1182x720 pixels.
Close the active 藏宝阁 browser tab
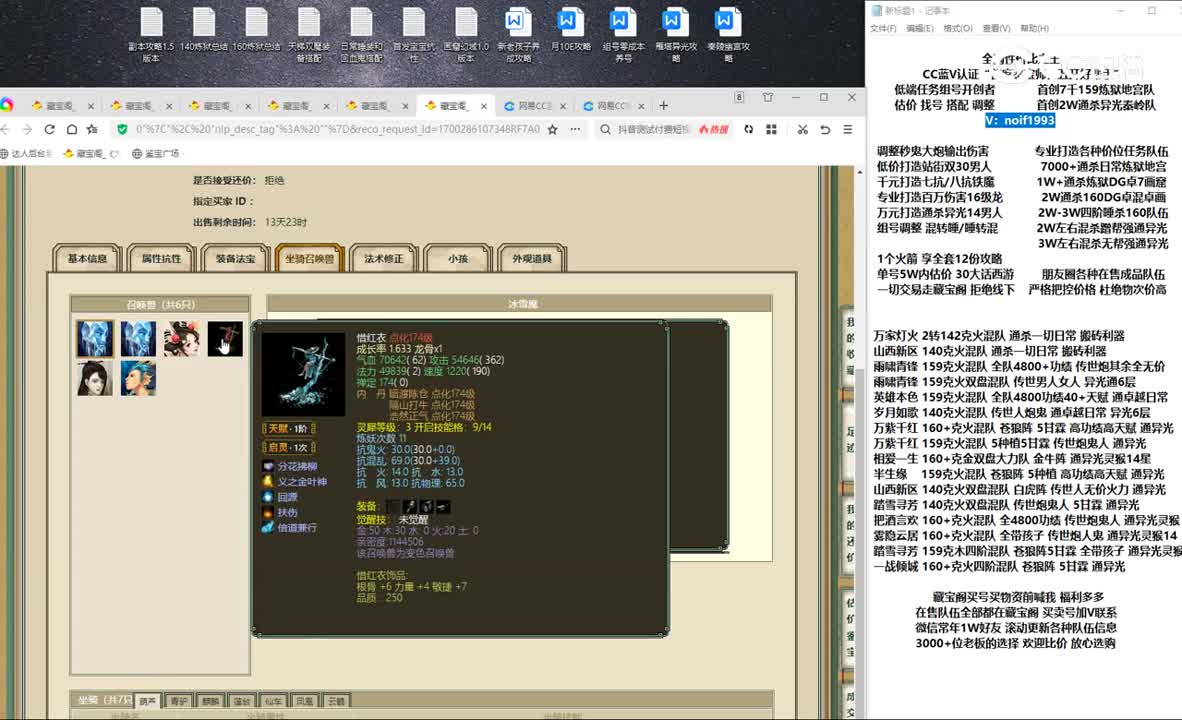coord(484,106)
